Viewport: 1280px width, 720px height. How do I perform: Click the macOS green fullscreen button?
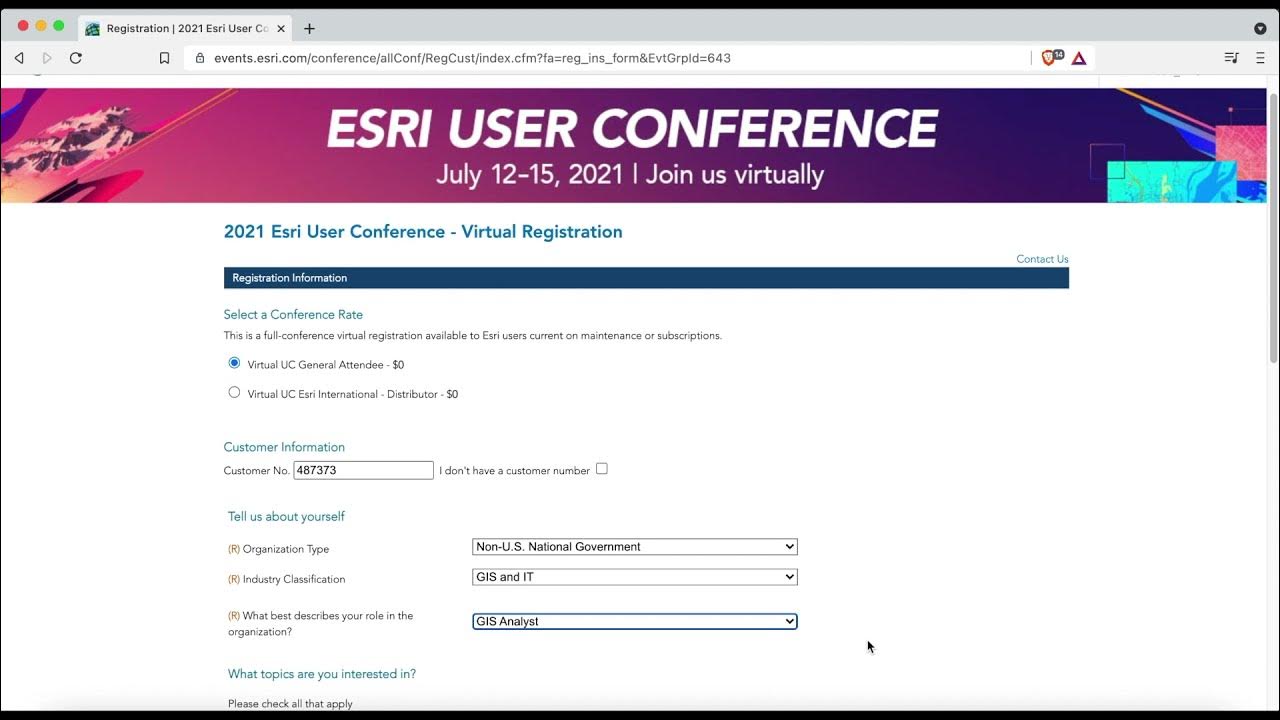pyautogui.click(x=59, y=26)
